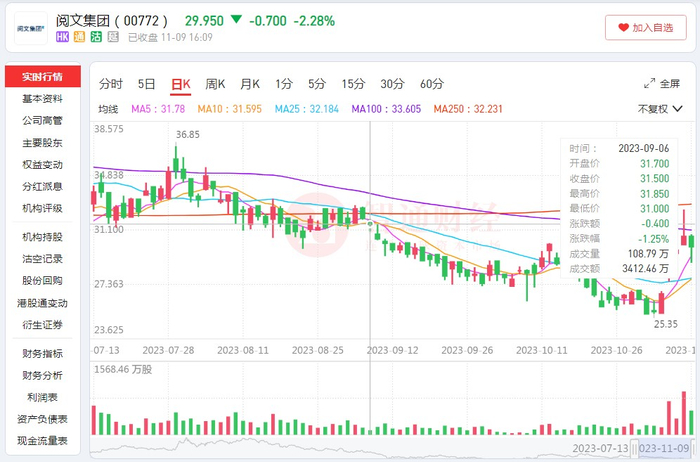Open 现金流量表 in the sidebar
The height and width of the screenshot is (462, 700).
pos(42,440)
